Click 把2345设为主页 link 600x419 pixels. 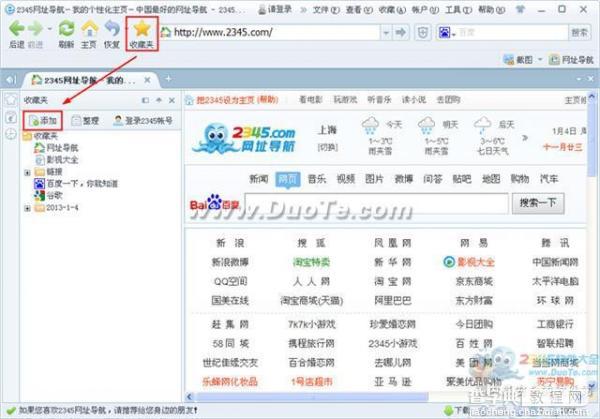[x=225, y=100]
